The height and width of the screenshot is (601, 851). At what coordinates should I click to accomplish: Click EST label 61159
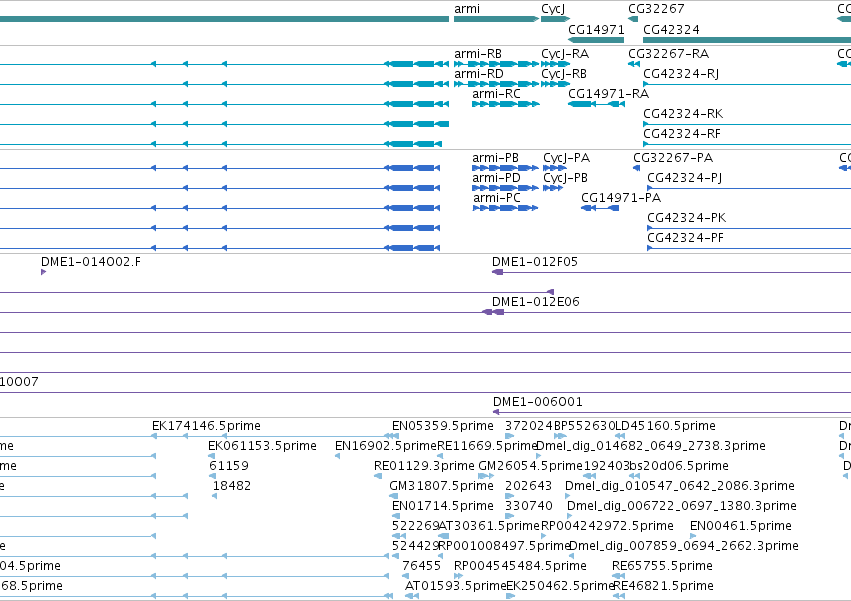pyautogui.click(x=228, y=466)
